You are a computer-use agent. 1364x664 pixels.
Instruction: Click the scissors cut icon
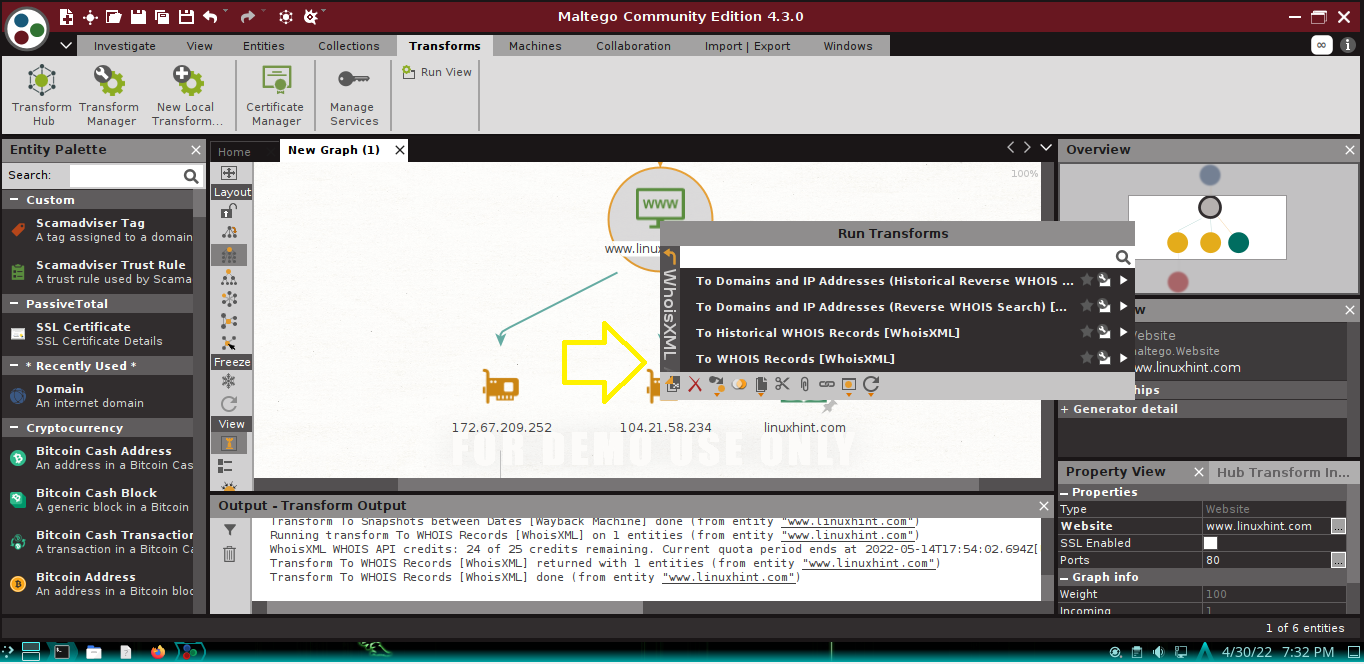click(x=782, y=384)
